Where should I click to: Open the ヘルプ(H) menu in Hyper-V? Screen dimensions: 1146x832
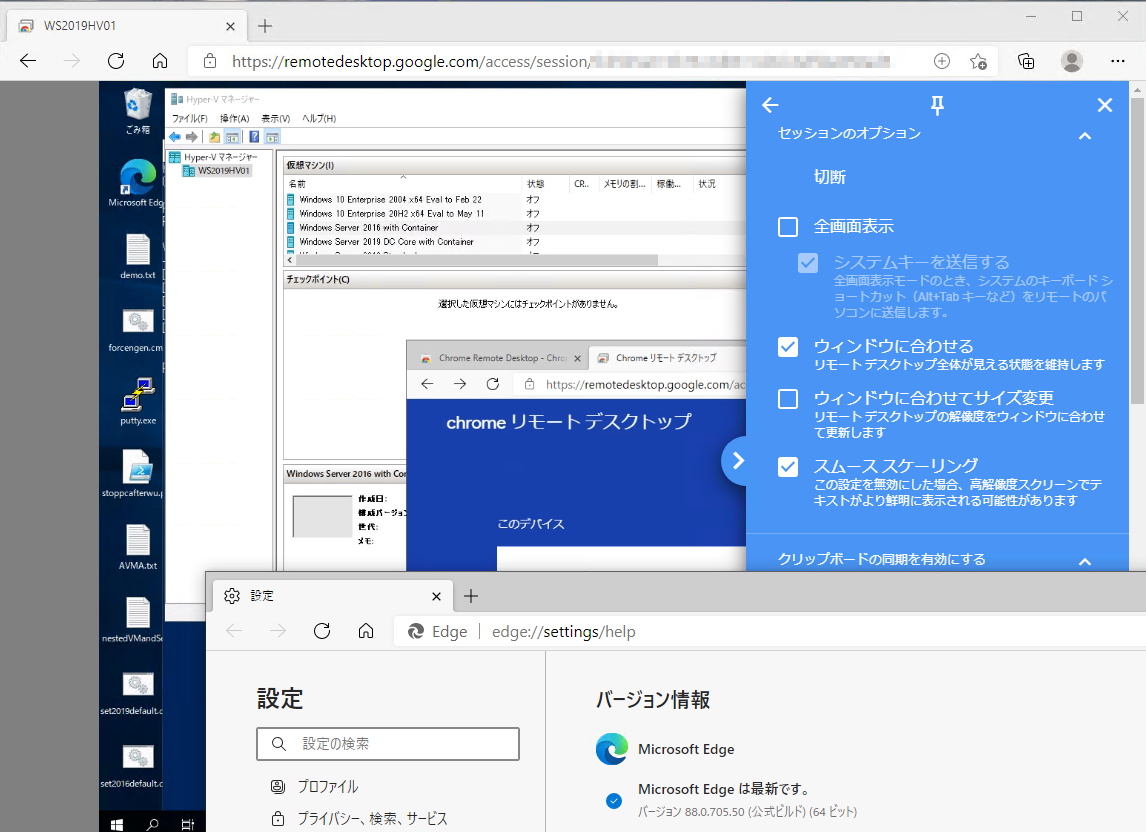coord(319,118)
